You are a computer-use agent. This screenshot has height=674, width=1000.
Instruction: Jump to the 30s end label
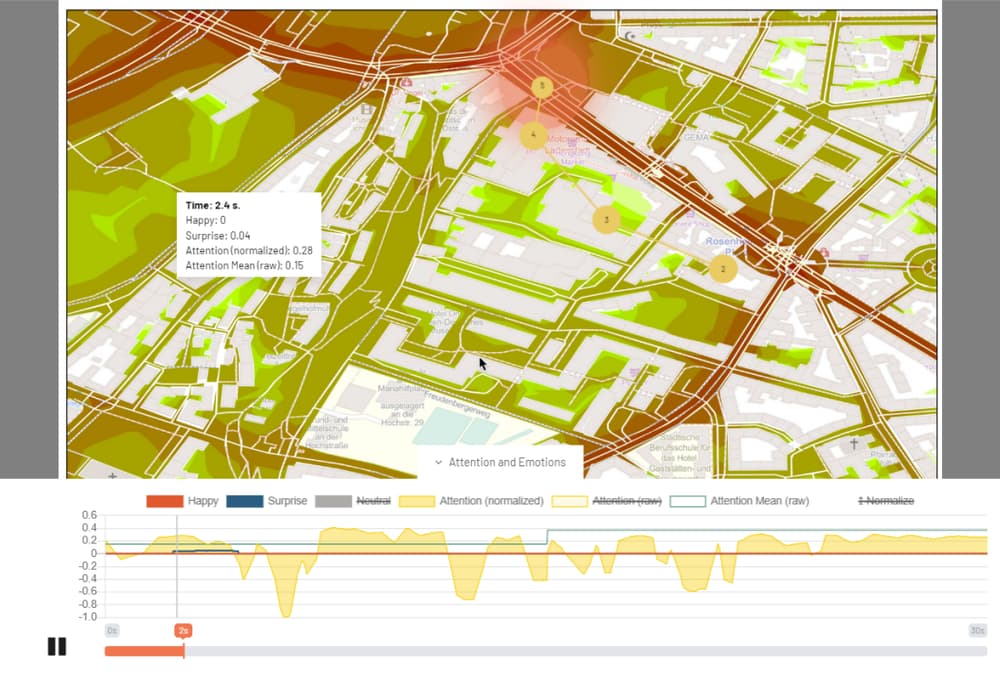tap(977, 631)
